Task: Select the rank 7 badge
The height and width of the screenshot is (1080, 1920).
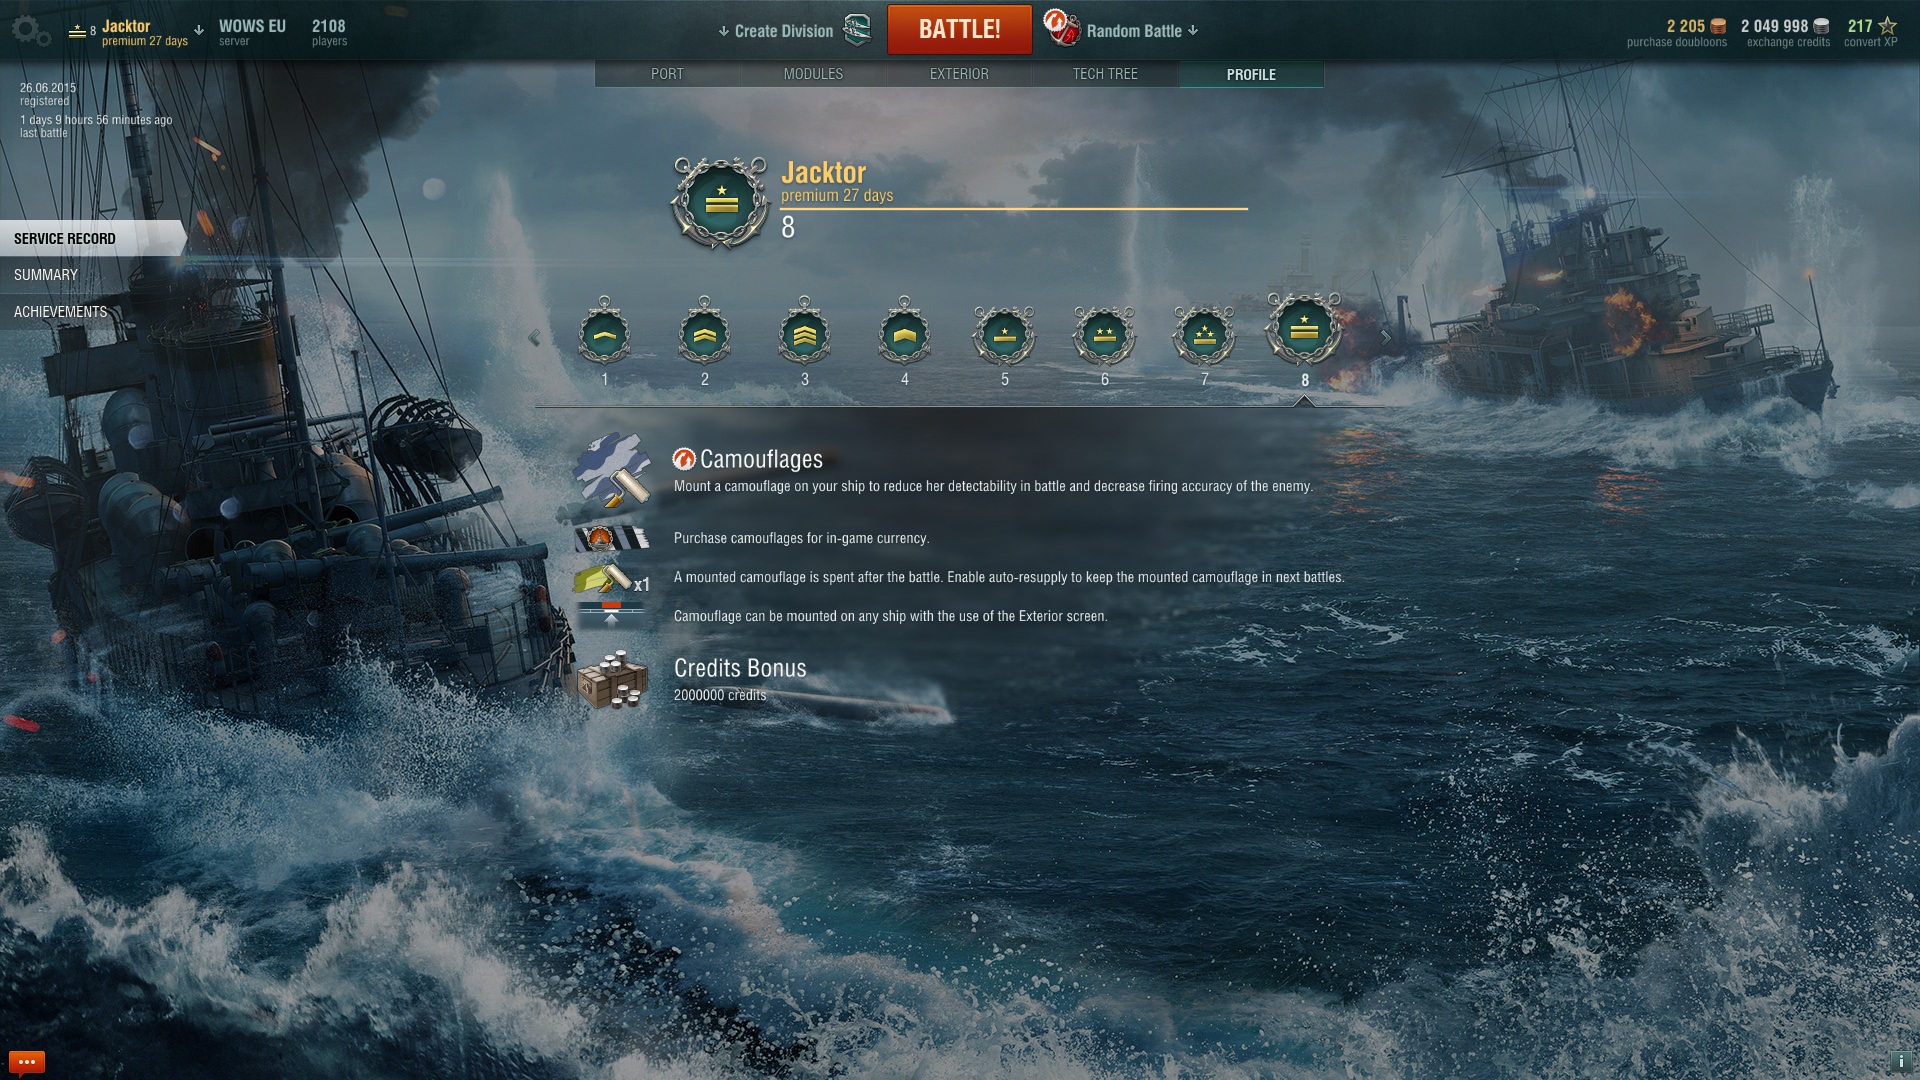Action: tap(1204, 335)
